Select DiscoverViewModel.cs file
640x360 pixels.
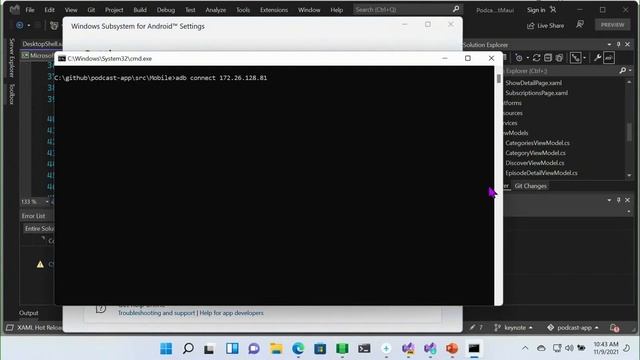535,163
